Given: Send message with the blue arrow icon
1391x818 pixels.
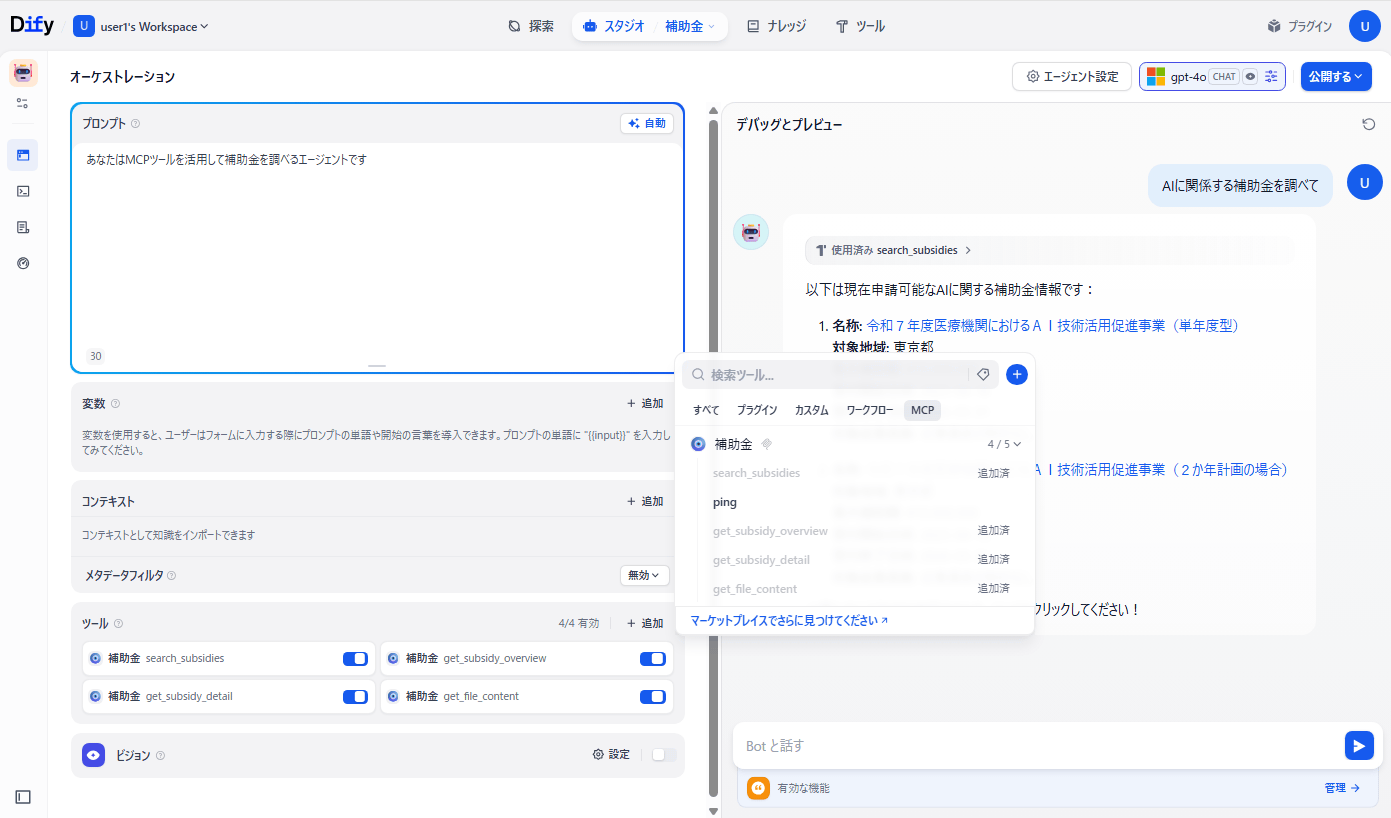Looking at the screenshot, I should [1358, 746].
